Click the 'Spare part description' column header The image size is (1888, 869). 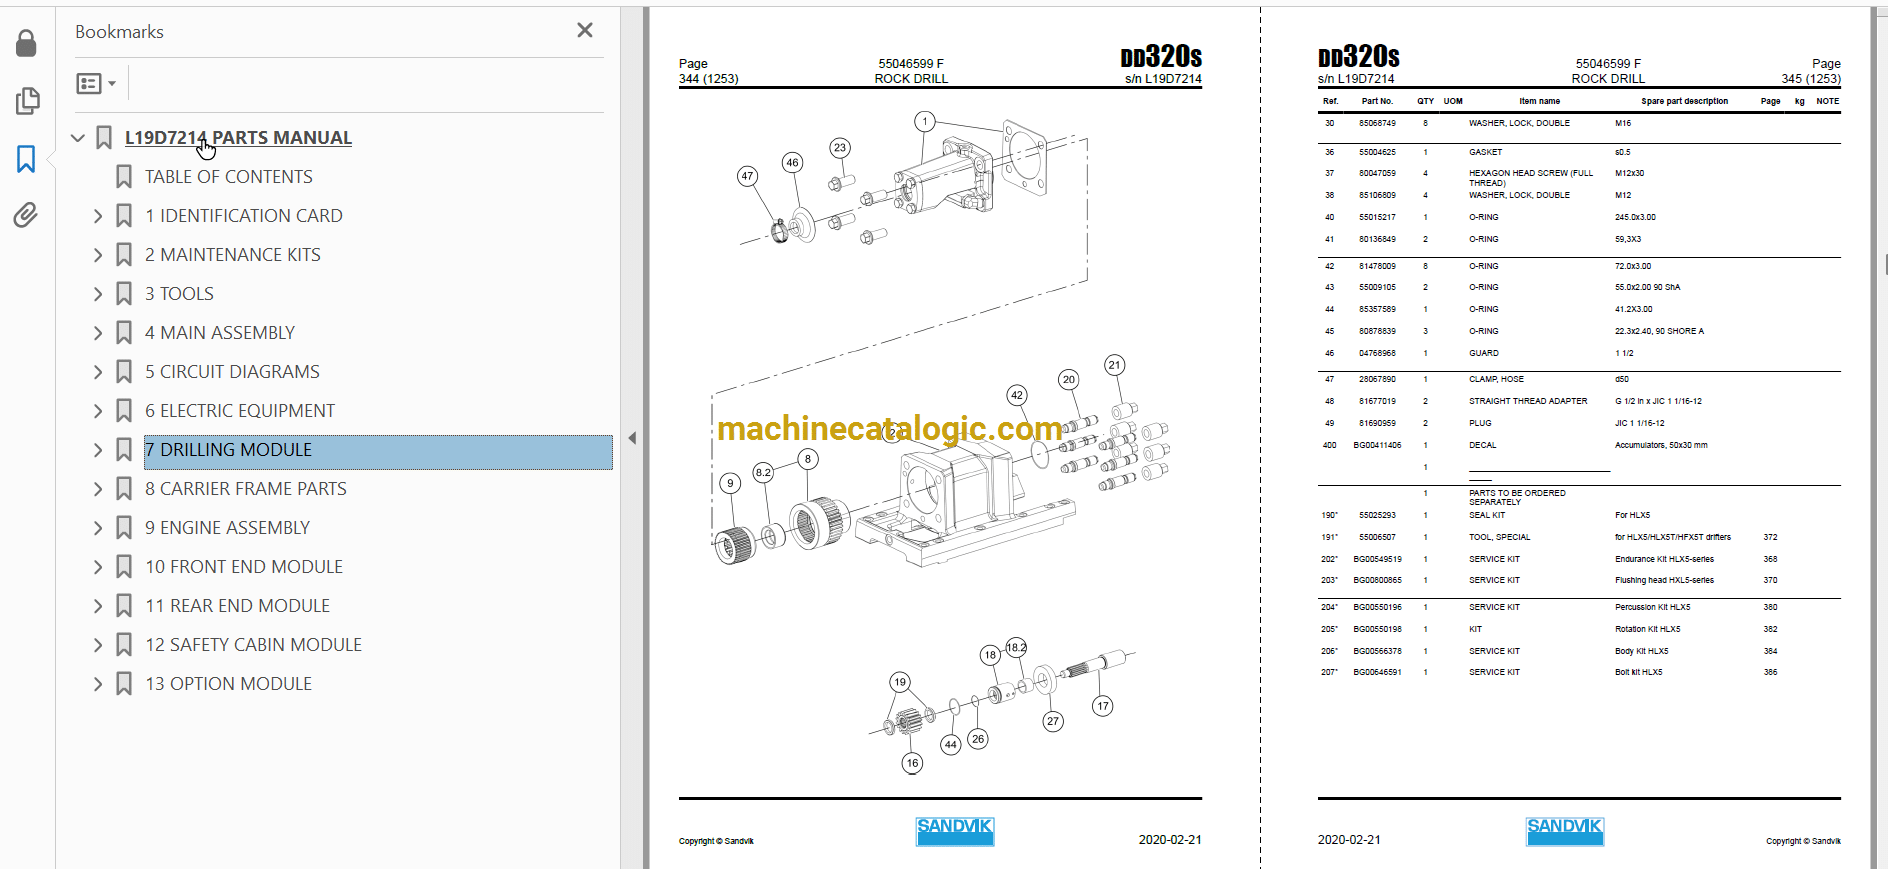click(x=1684, y=101)
